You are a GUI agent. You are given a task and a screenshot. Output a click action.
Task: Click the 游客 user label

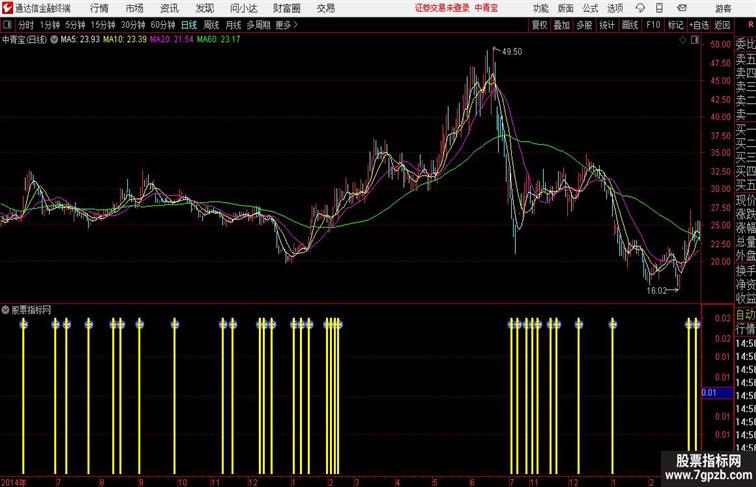(723, 8)
